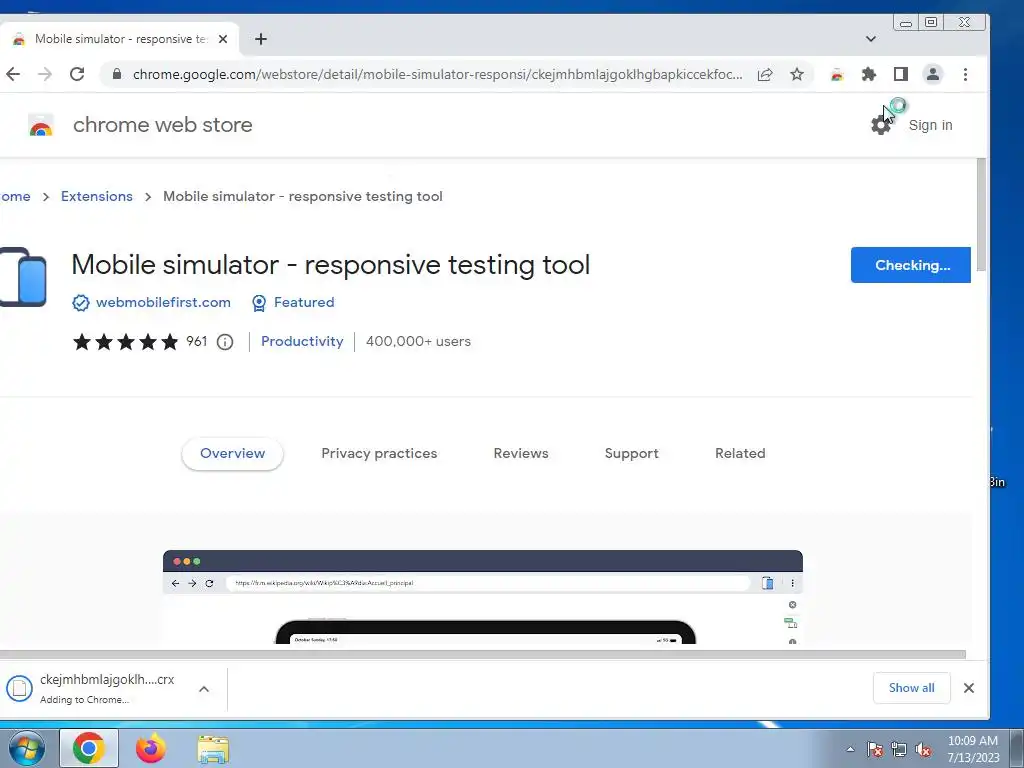Bookmark this page with the star icon
1024x768 pixels.
tap(797, 74)
